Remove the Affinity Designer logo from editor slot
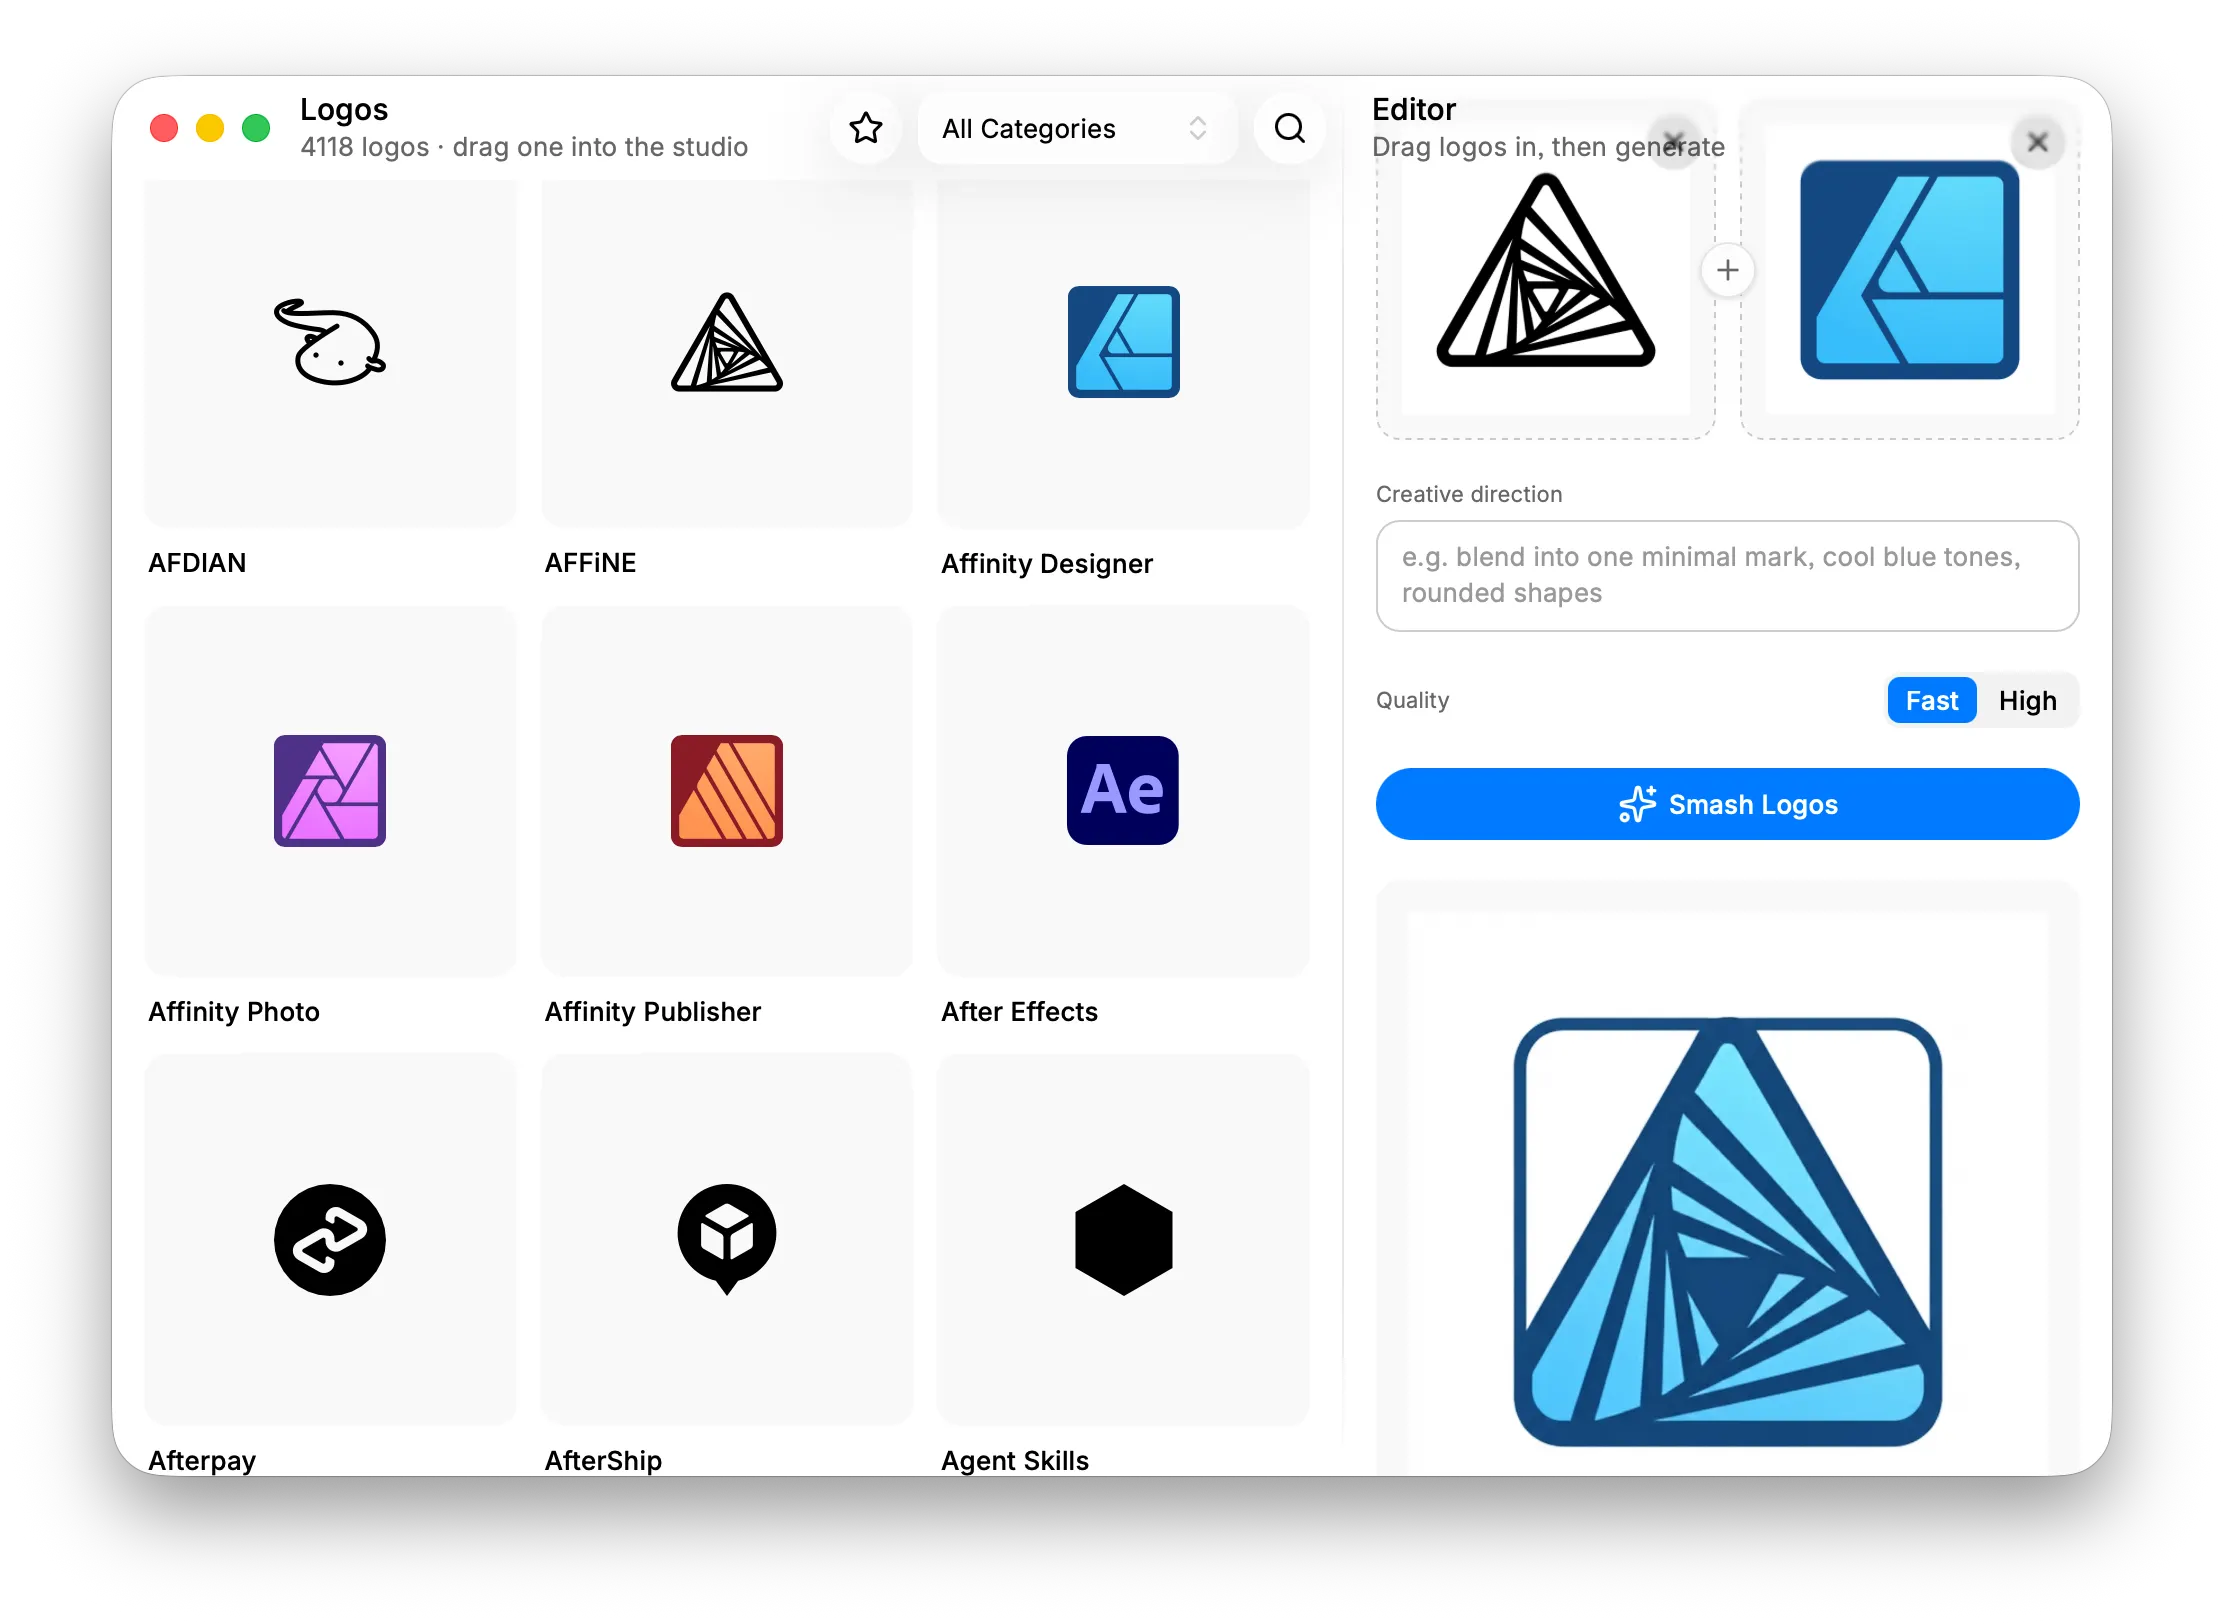This screenshot has height=1624, width=2224. [2038, 142]
